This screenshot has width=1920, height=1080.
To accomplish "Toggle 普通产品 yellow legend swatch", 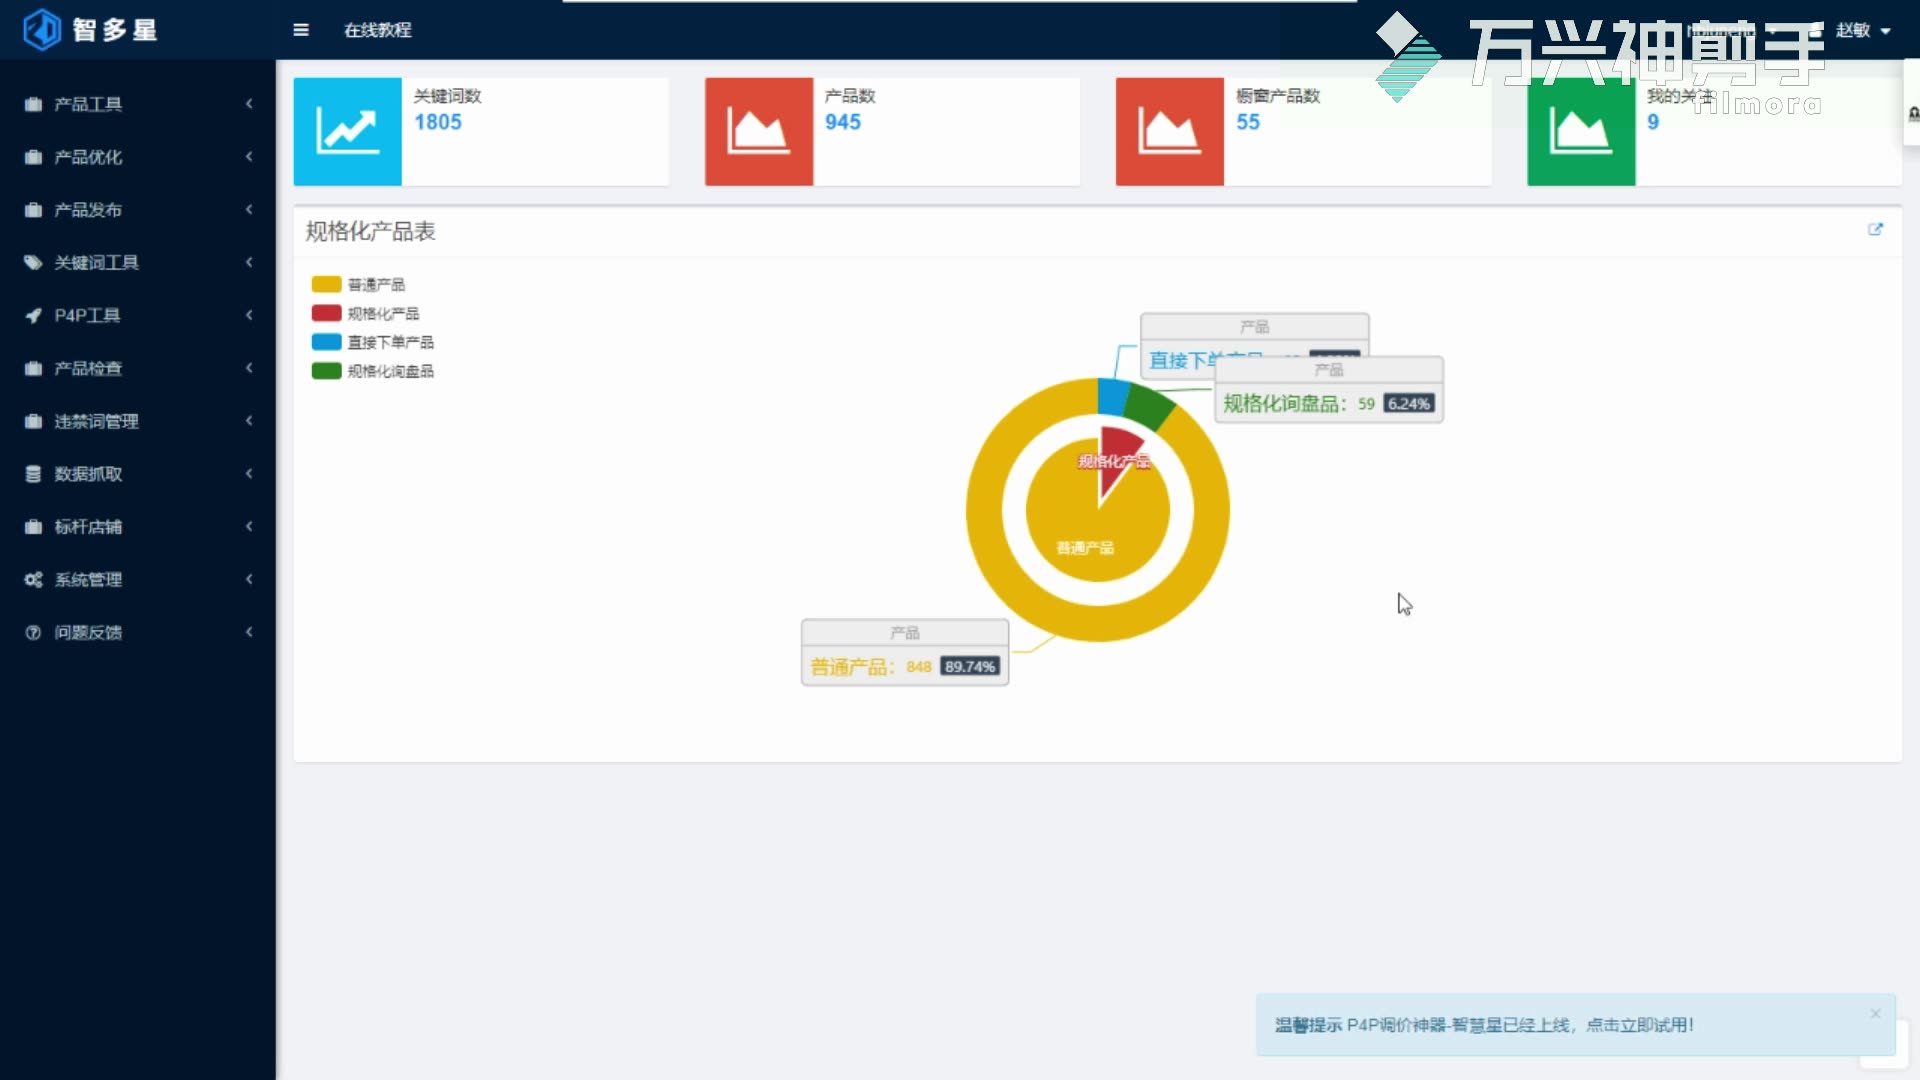I will [326, 285].
